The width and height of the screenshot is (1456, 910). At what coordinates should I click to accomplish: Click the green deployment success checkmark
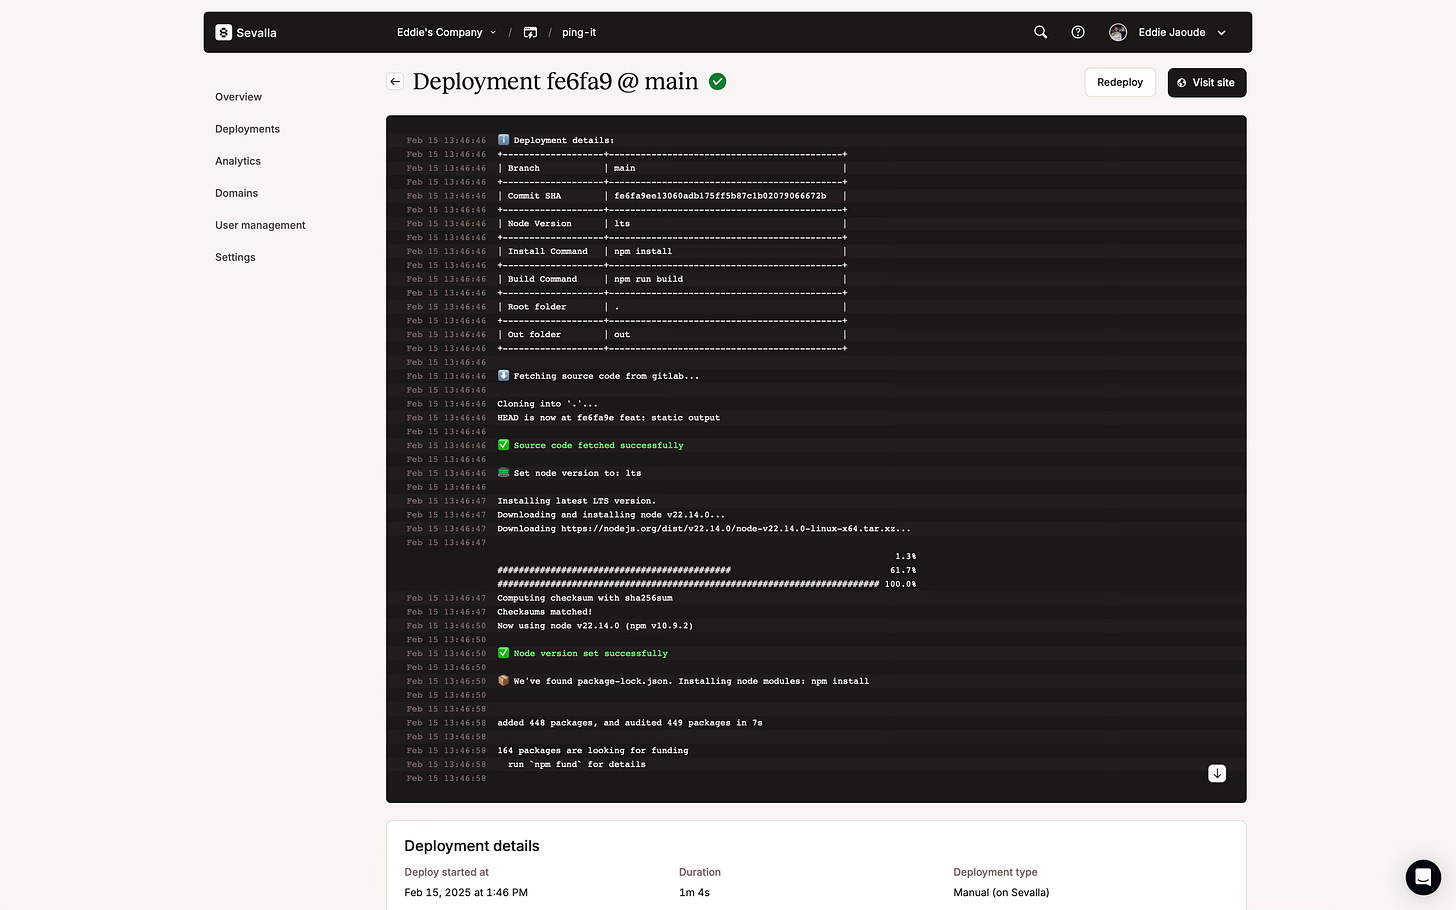[x=717, y=82]
